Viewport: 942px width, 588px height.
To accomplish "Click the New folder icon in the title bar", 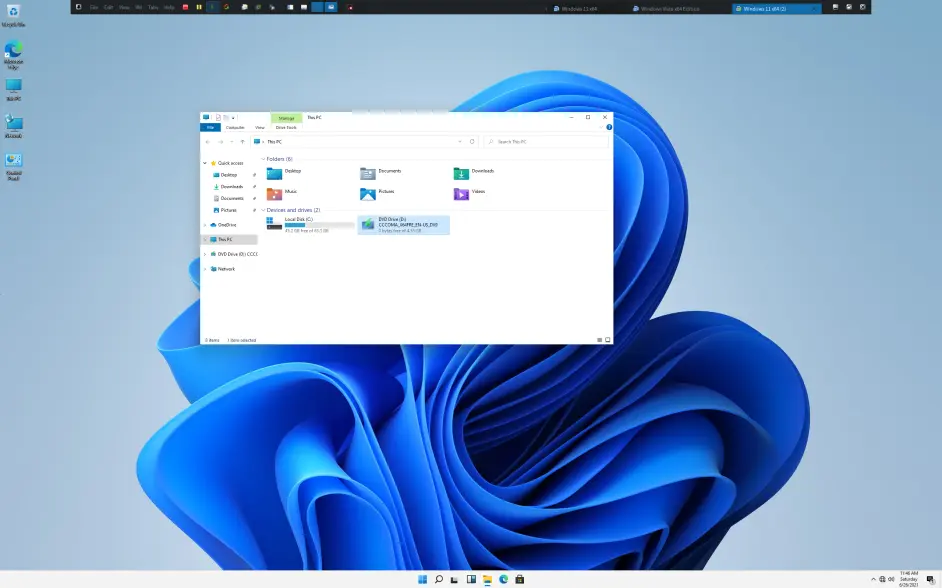I will (x=226, y=118).
